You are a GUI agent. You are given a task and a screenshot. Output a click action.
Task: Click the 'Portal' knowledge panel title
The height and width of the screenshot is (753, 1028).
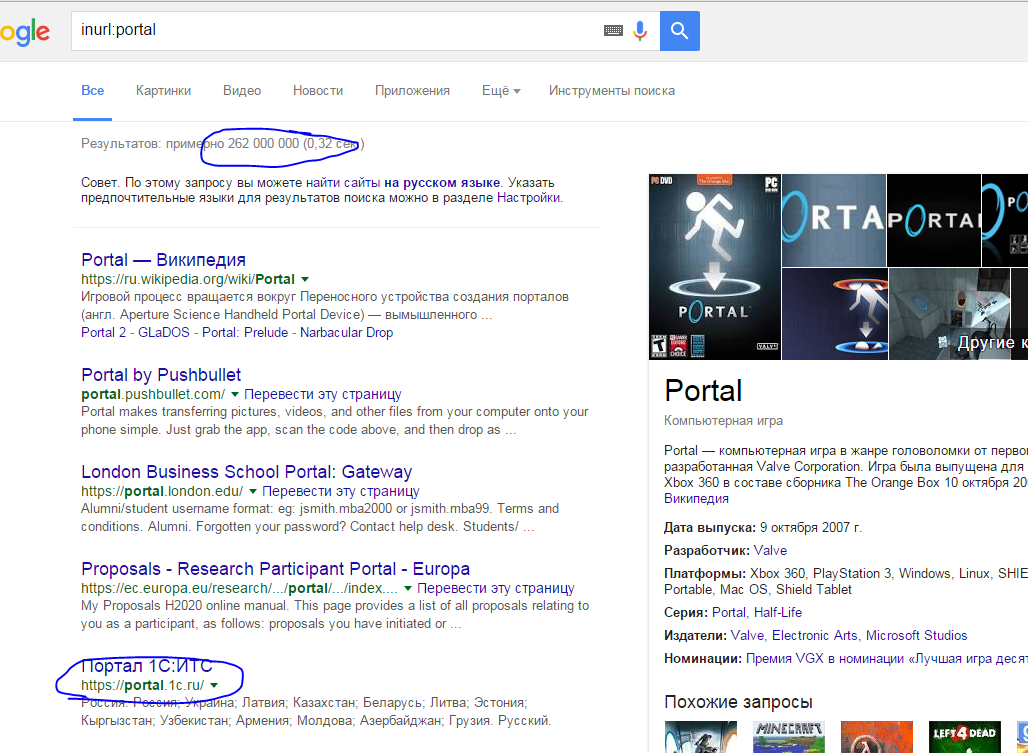point(703,391)
